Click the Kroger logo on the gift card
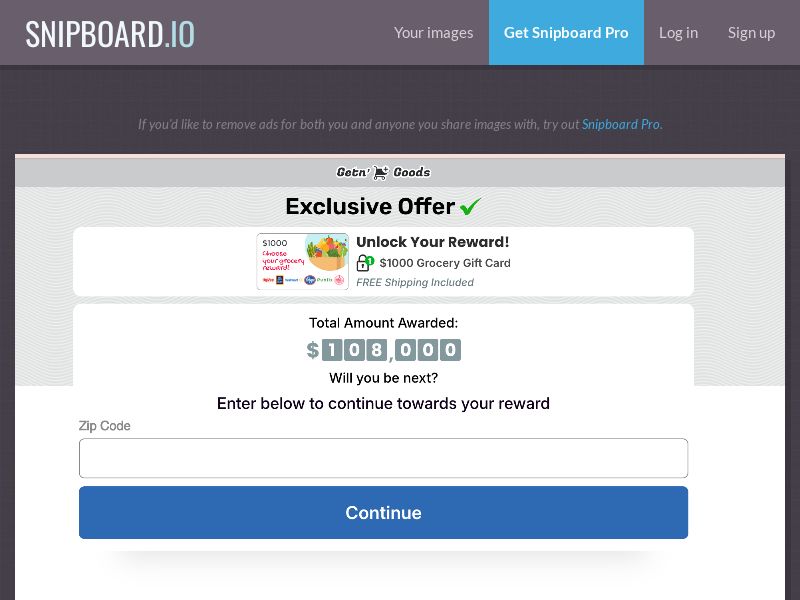The width and height of the screenshot is (800, 600). click(x=310, y=278)
